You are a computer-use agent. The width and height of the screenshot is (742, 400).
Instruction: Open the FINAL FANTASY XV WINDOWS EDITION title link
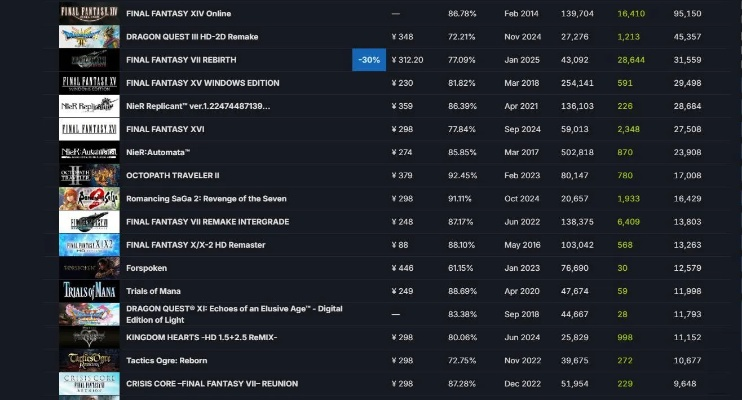coord(203,83)
